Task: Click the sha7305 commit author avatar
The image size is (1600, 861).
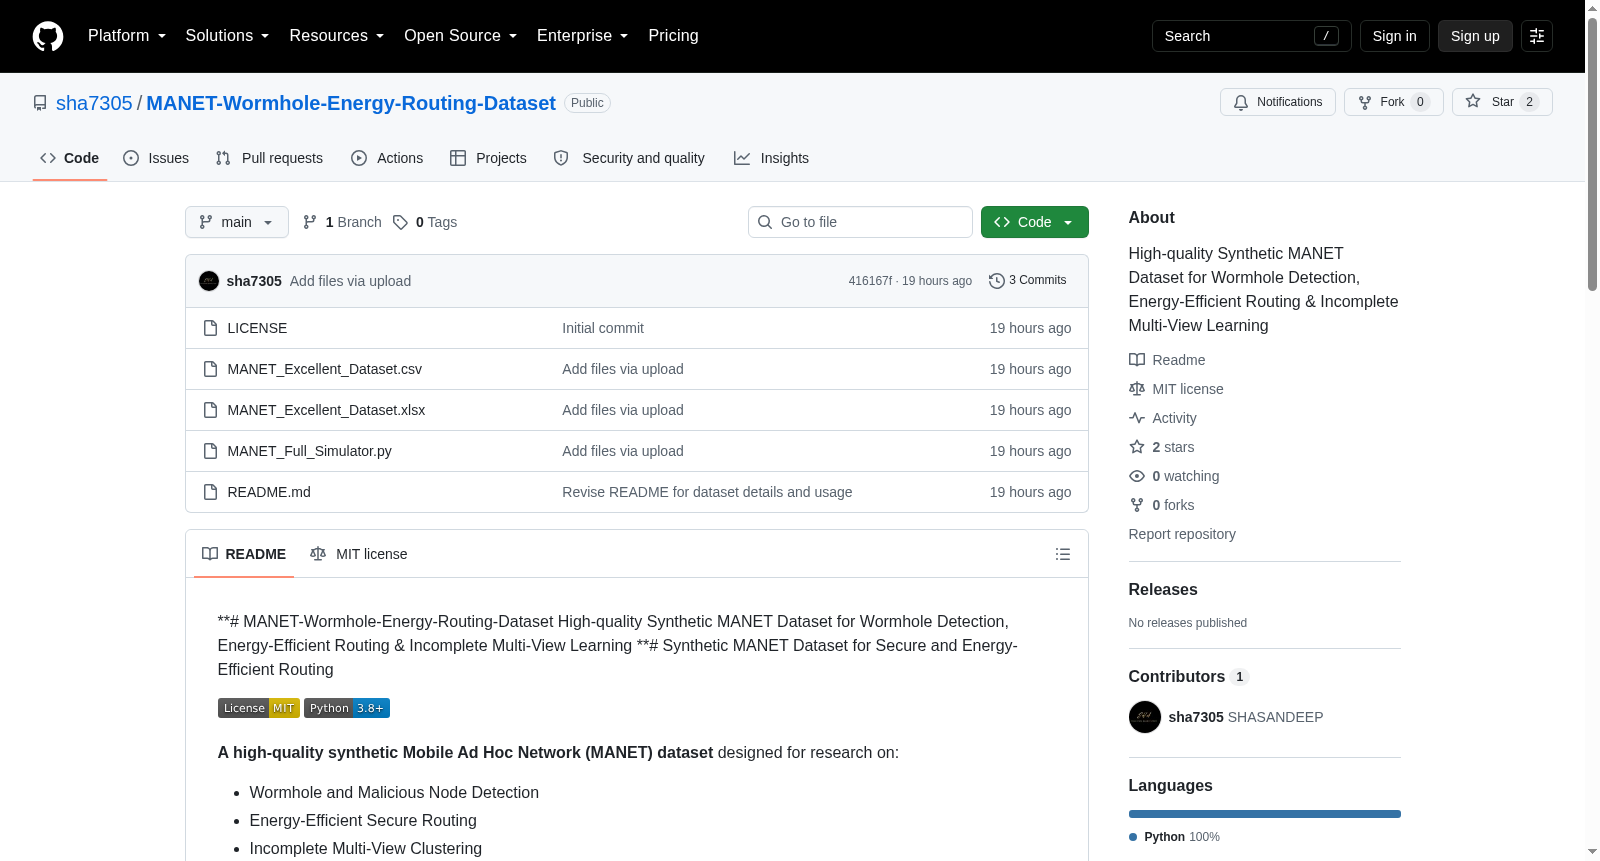Action: click(209, 281)
